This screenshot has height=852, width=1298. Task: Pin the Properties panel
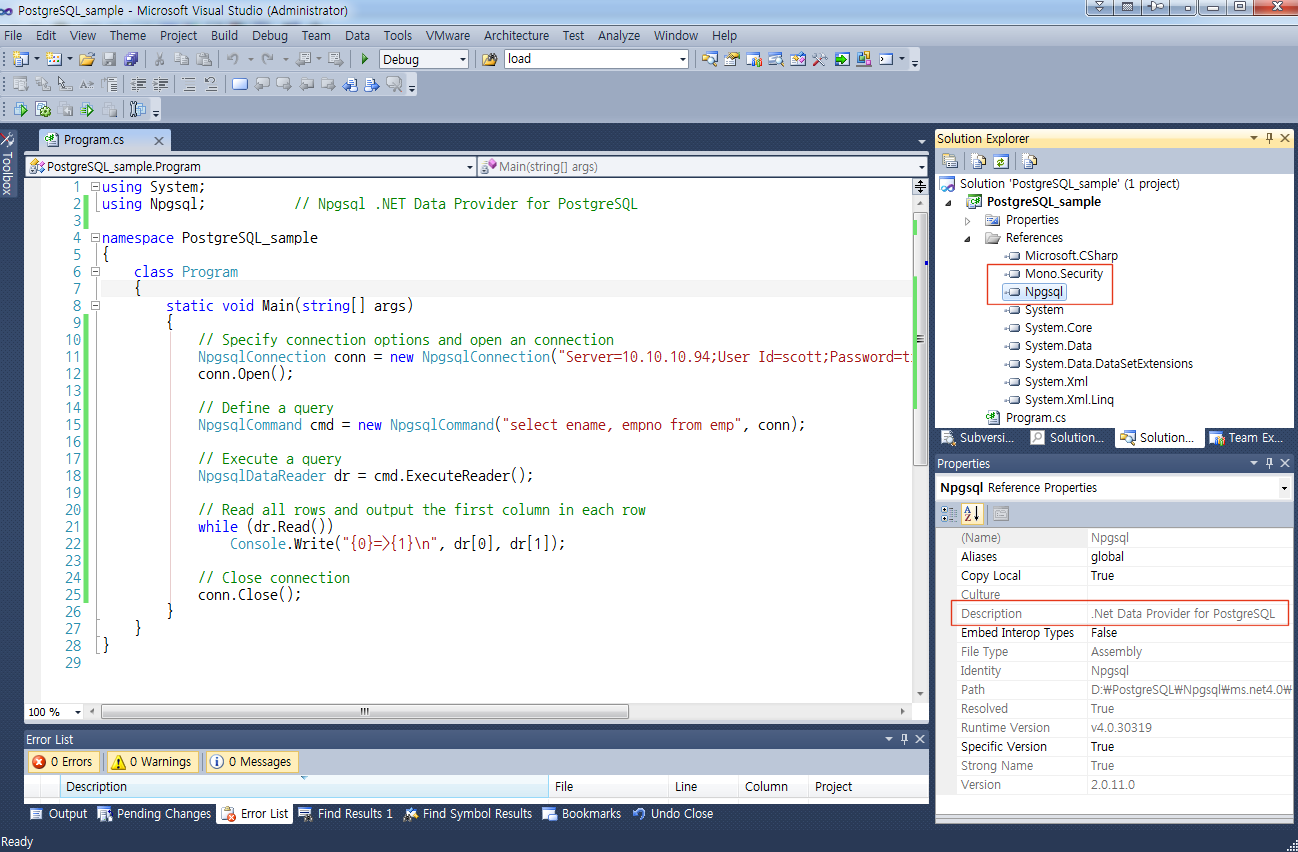[1269, 463]
